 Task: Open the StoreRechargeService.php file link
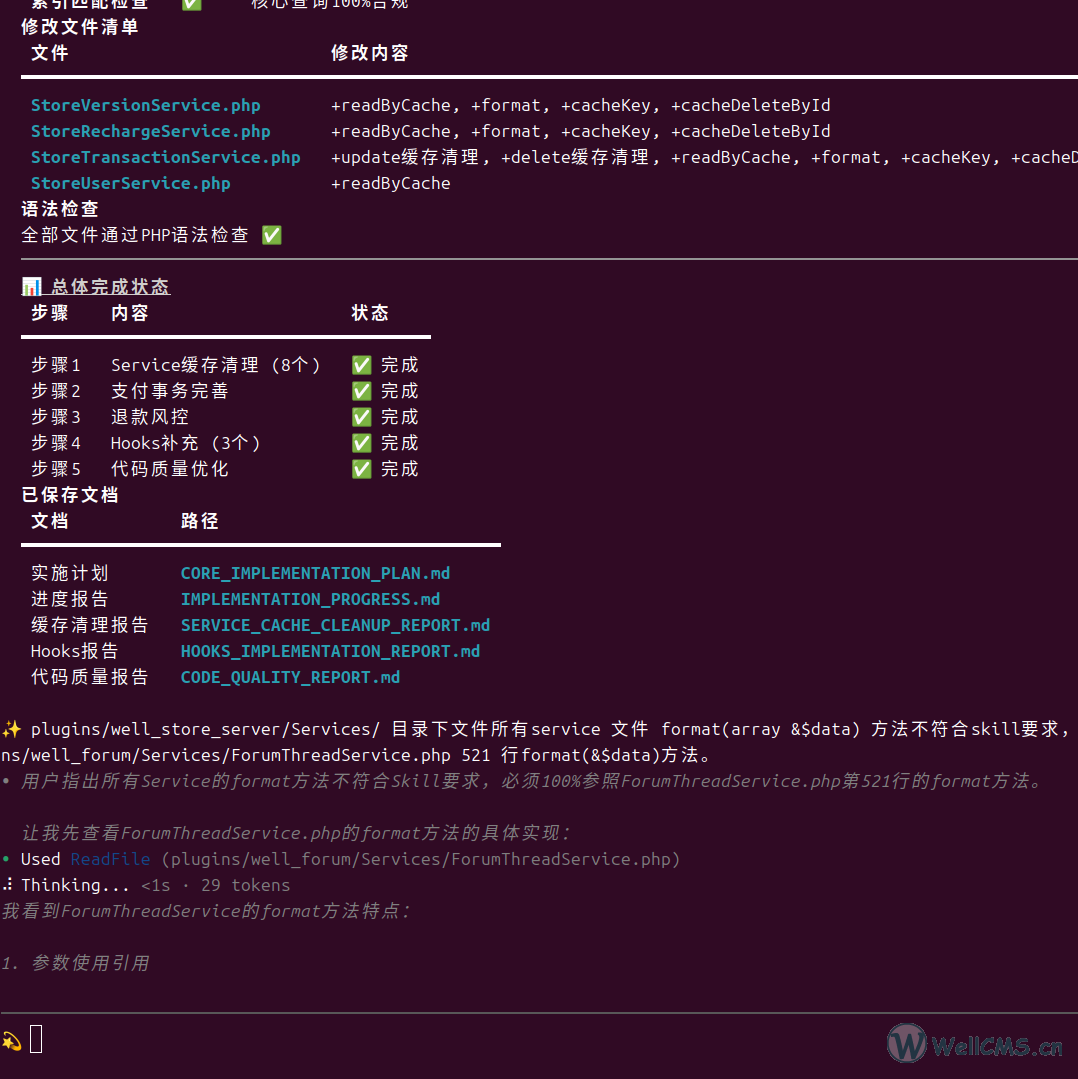pyautogui.click(x=150, y=131)
